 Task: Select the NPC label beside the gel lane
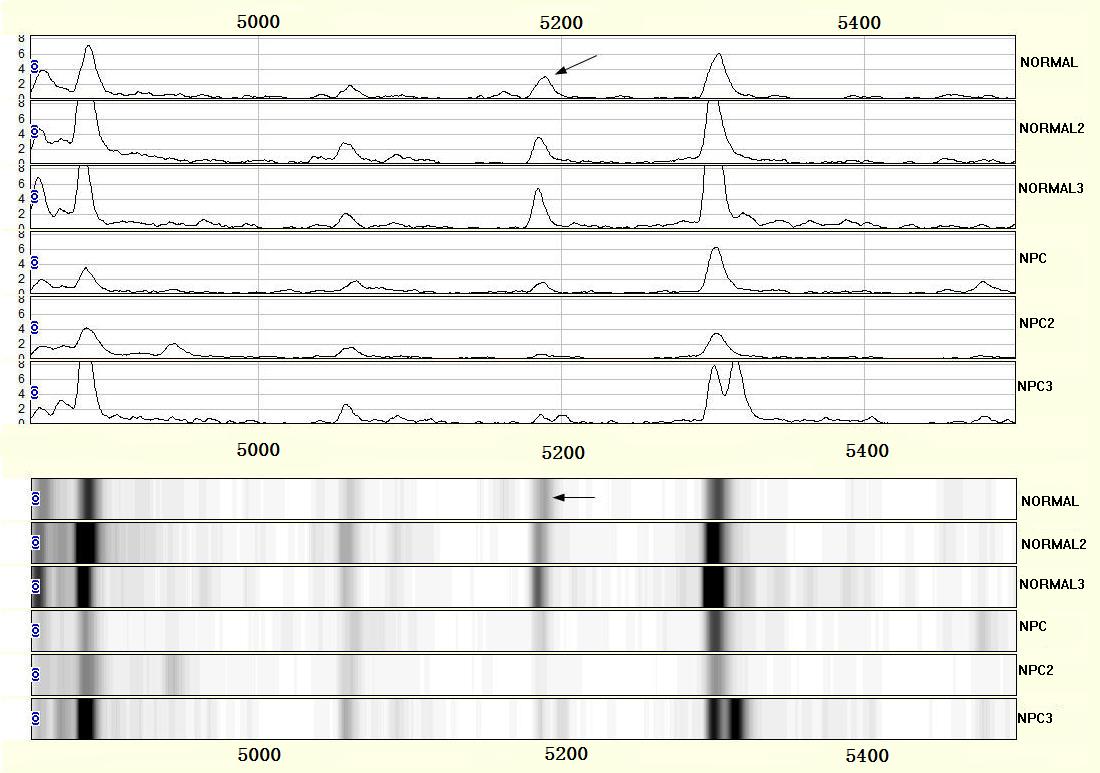point(1033,626)
